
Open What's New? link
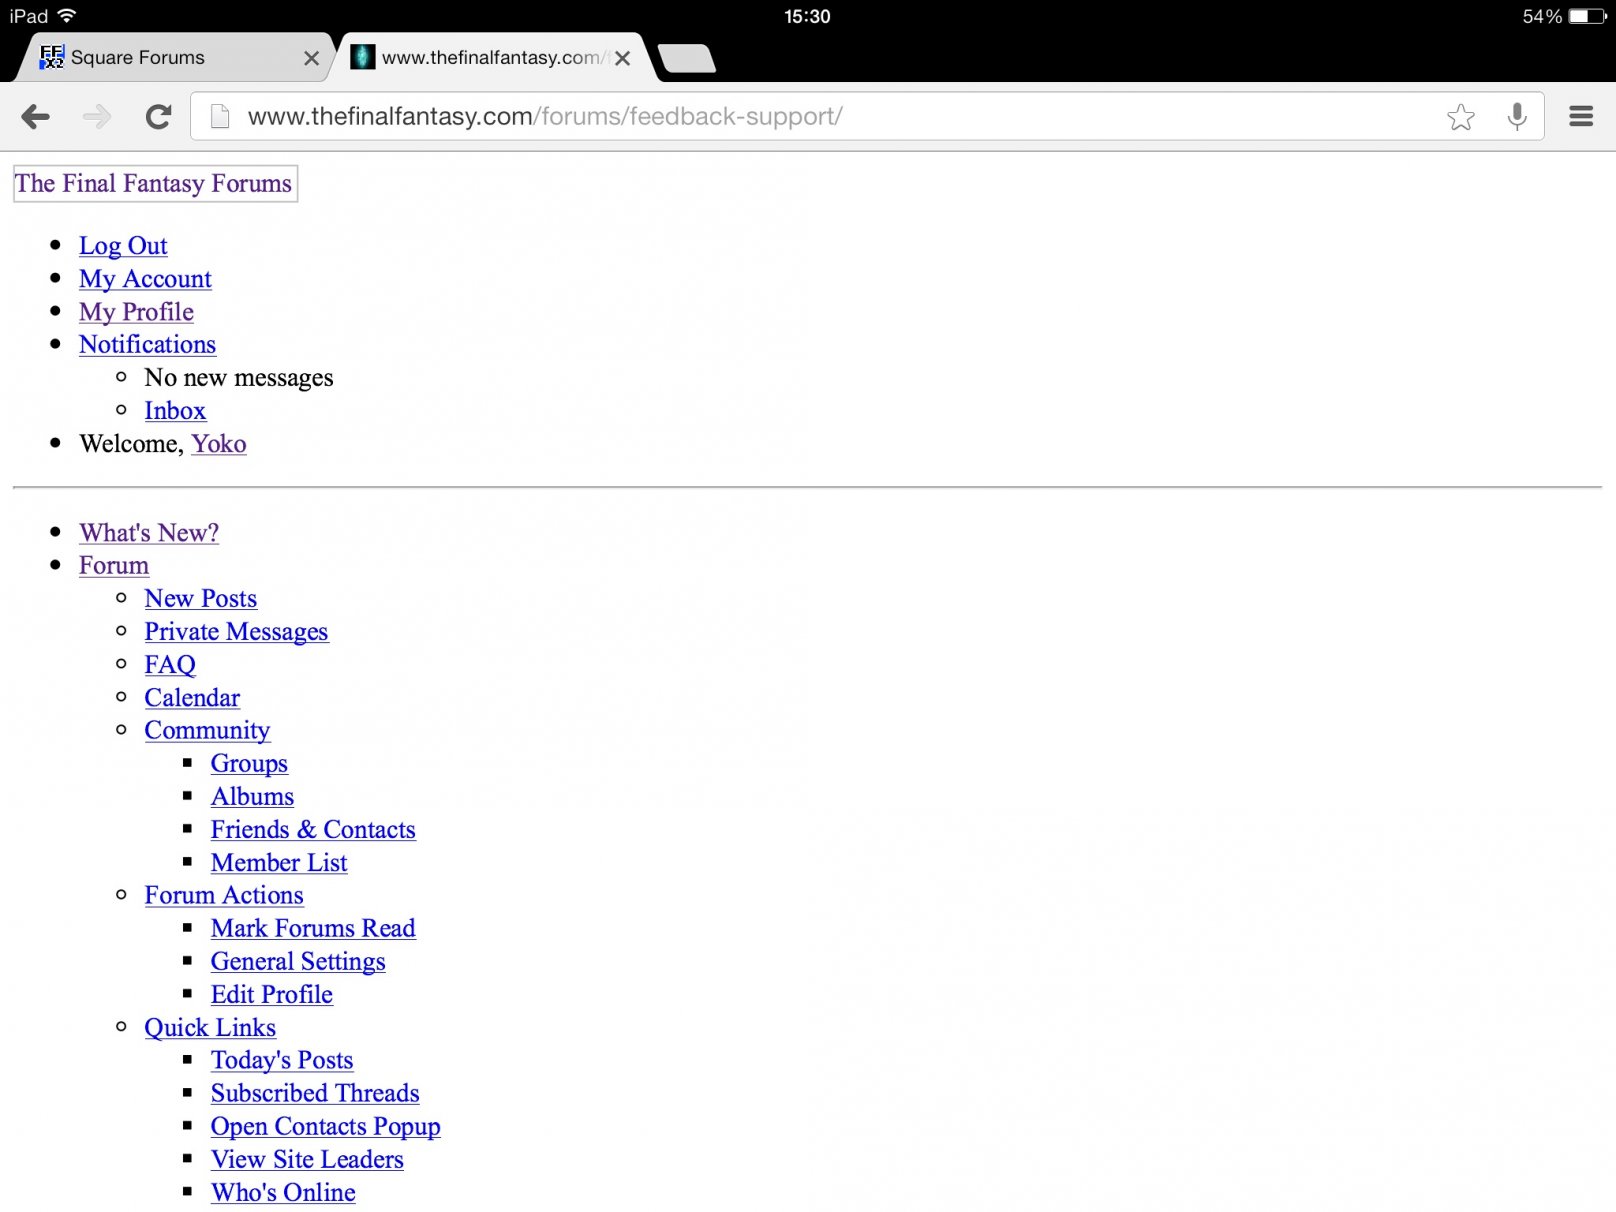pyautogui.click(x=149, y=533)
